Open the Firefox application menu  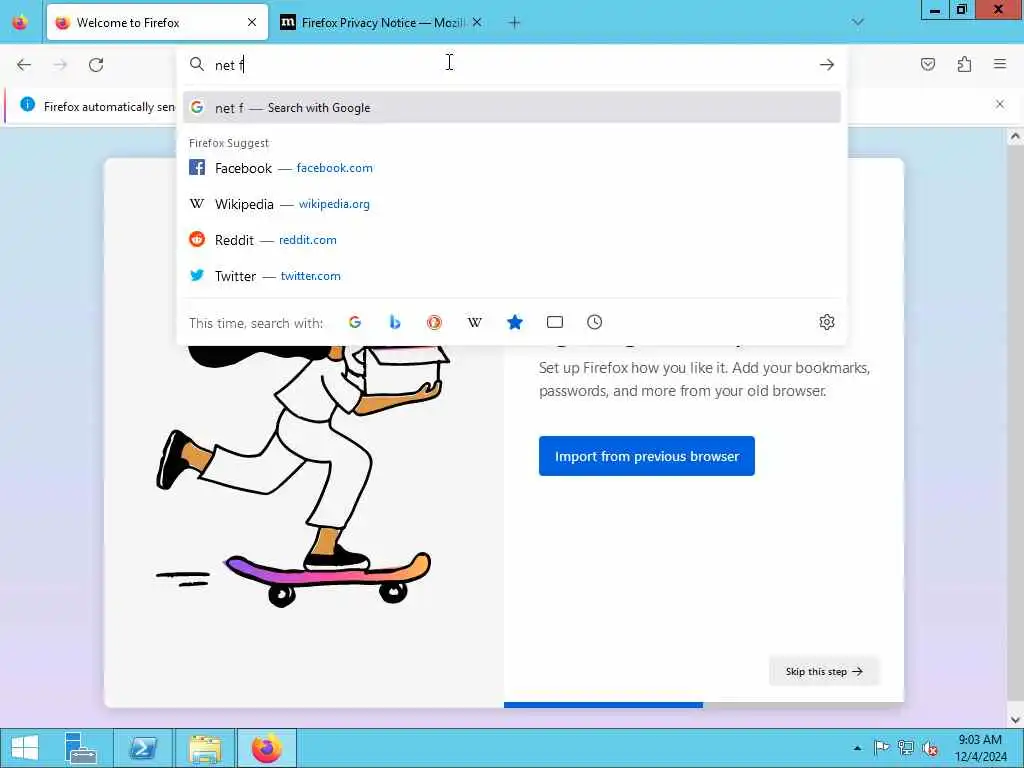(x=1000, y=64)
